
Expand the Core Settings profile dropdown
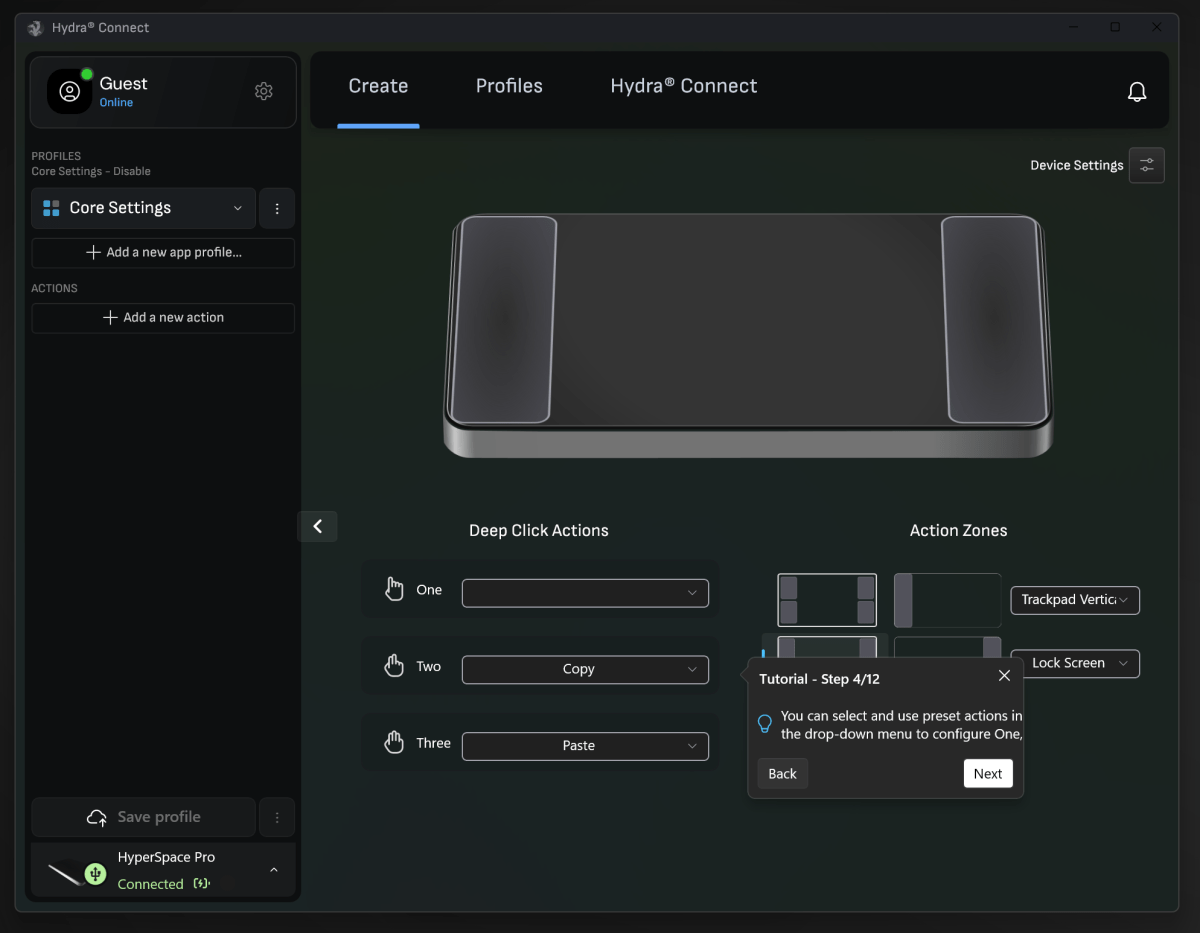click(x=143, y=208)
